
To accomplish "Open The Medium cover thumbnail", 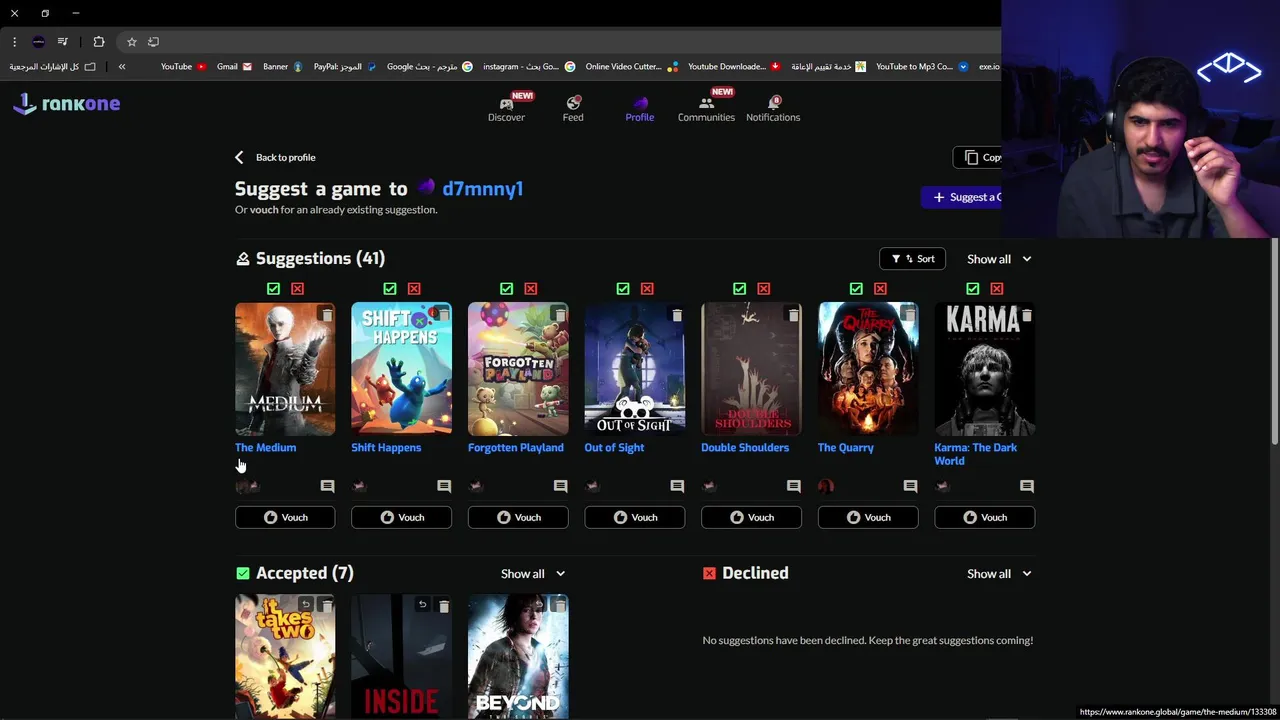I will tap(285, 369).
